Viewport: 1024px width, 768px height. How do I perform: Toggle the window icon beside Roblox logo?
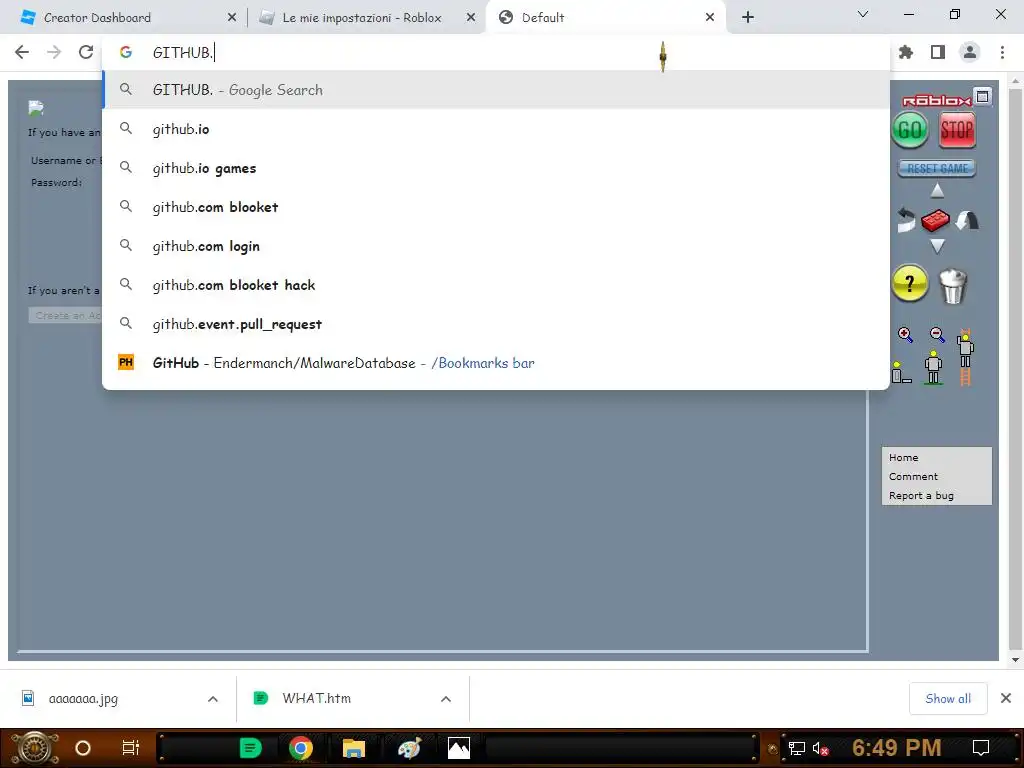click(982, 97)
